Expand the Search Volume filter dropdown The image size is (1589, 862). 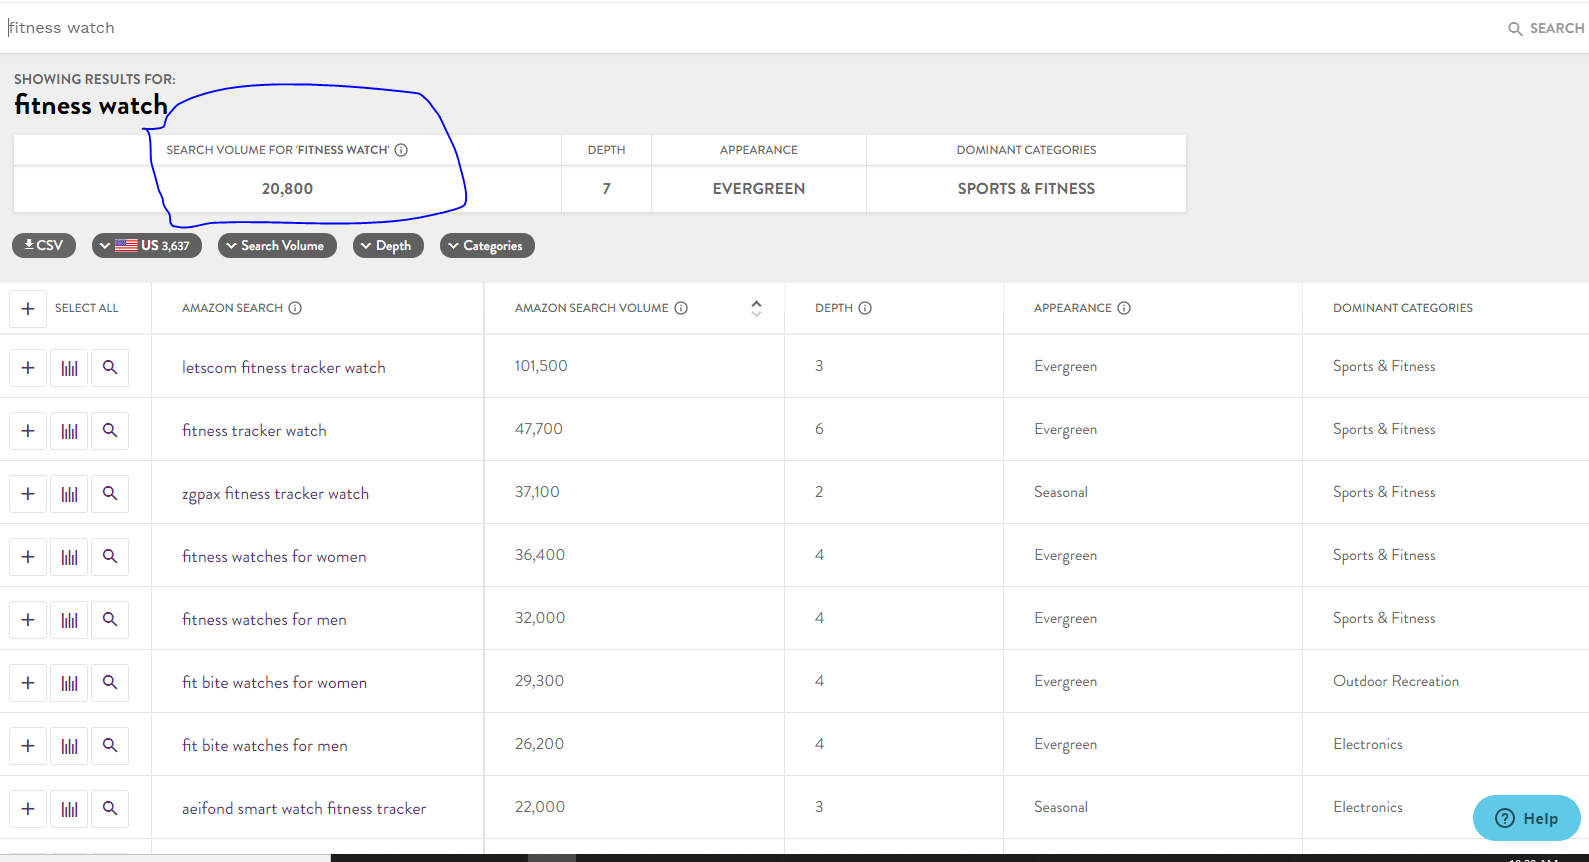tap(277, 246)
